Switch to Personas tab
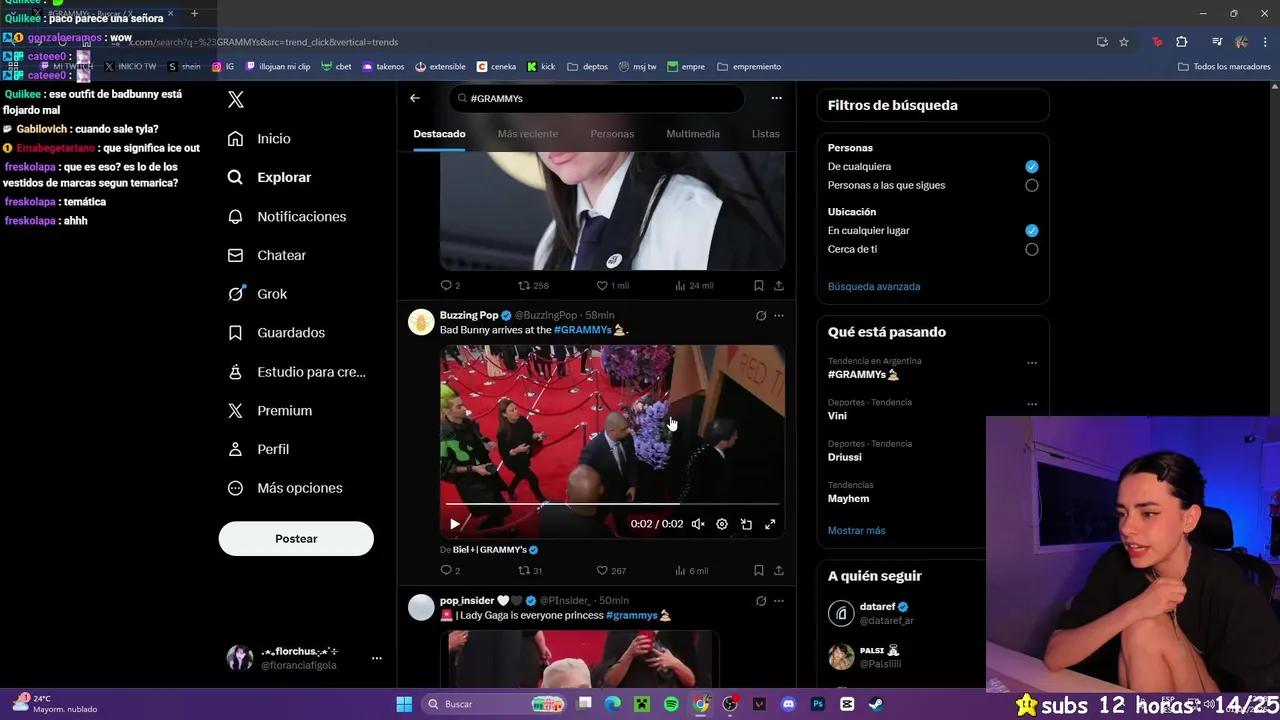This screenshot has height=720, width=1280. pos(612,134)
